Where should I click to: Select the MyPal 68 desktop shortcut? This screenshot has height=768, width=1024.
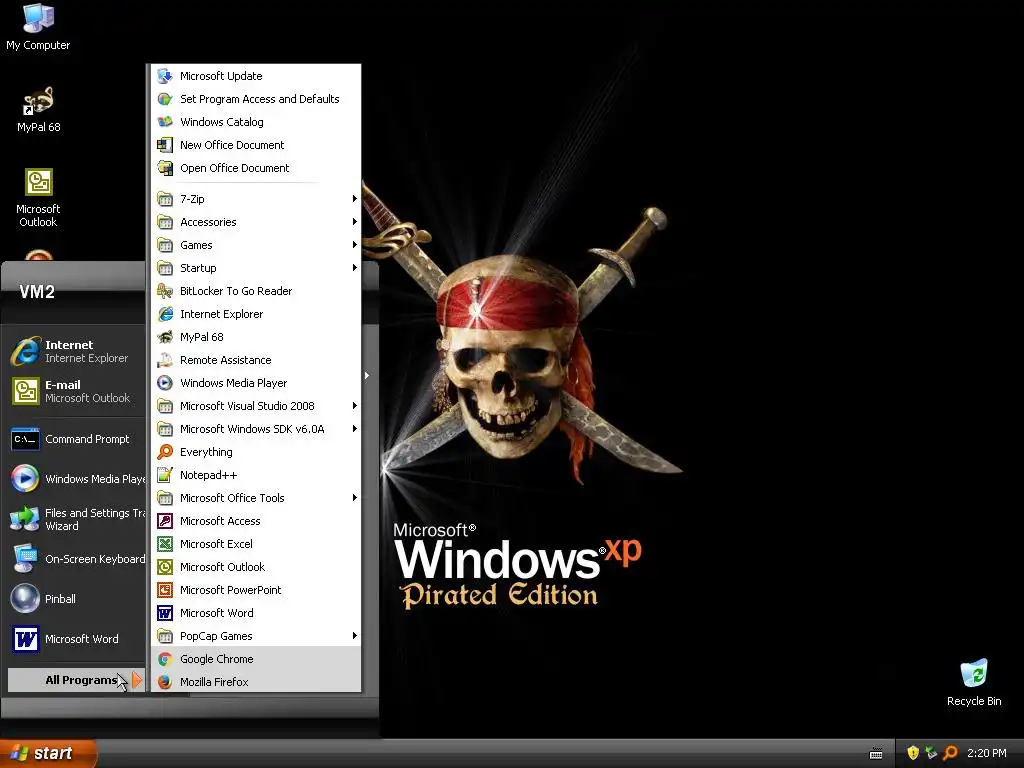[39, 109]
